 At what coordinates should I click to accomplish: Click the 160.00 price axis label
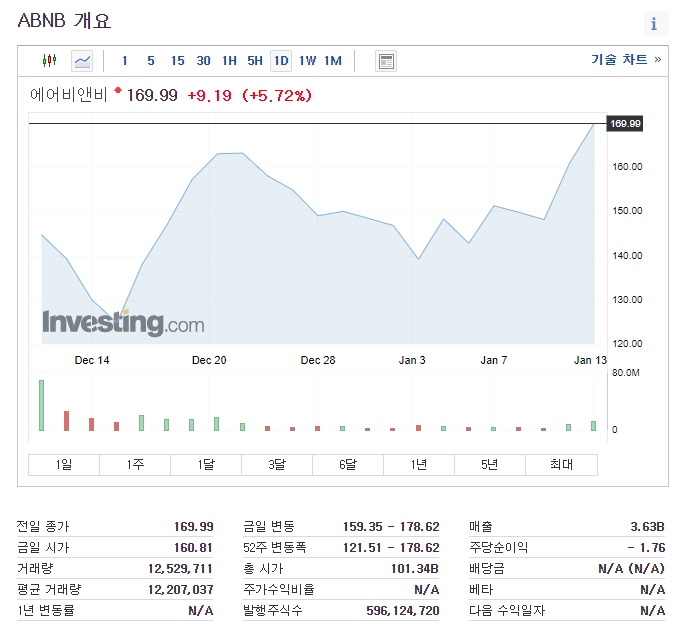click(x=627, y=167)
